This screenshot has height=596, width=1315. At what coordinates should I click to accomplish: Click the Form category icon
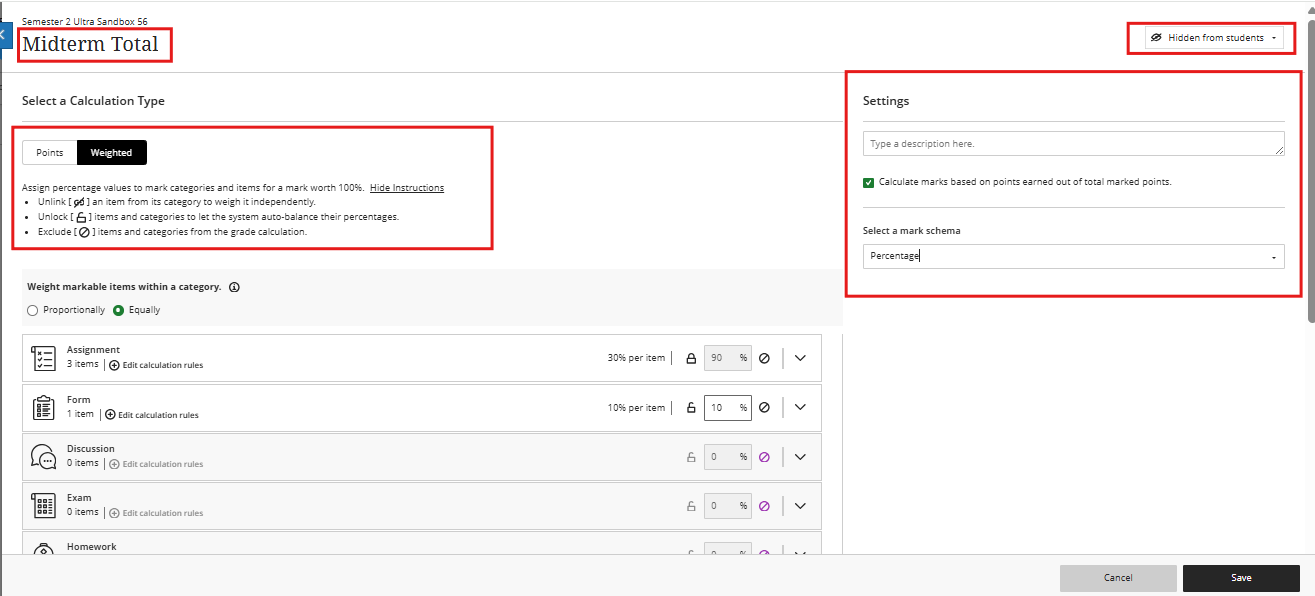pyautogui.click(x=44, y=406)
